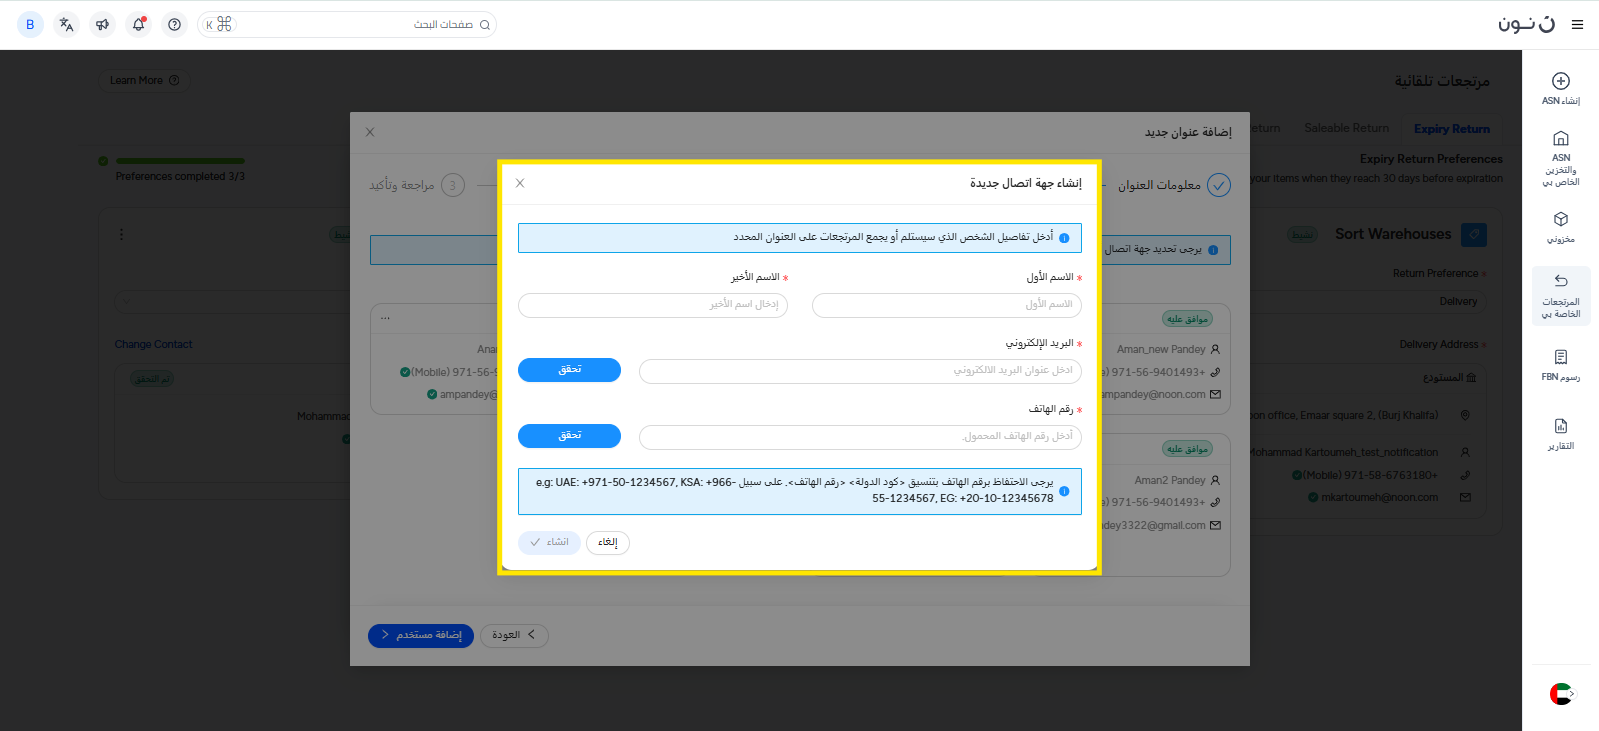
Task: Select the Aman_new Pandey contact card
Action: tap(1165, 360)
